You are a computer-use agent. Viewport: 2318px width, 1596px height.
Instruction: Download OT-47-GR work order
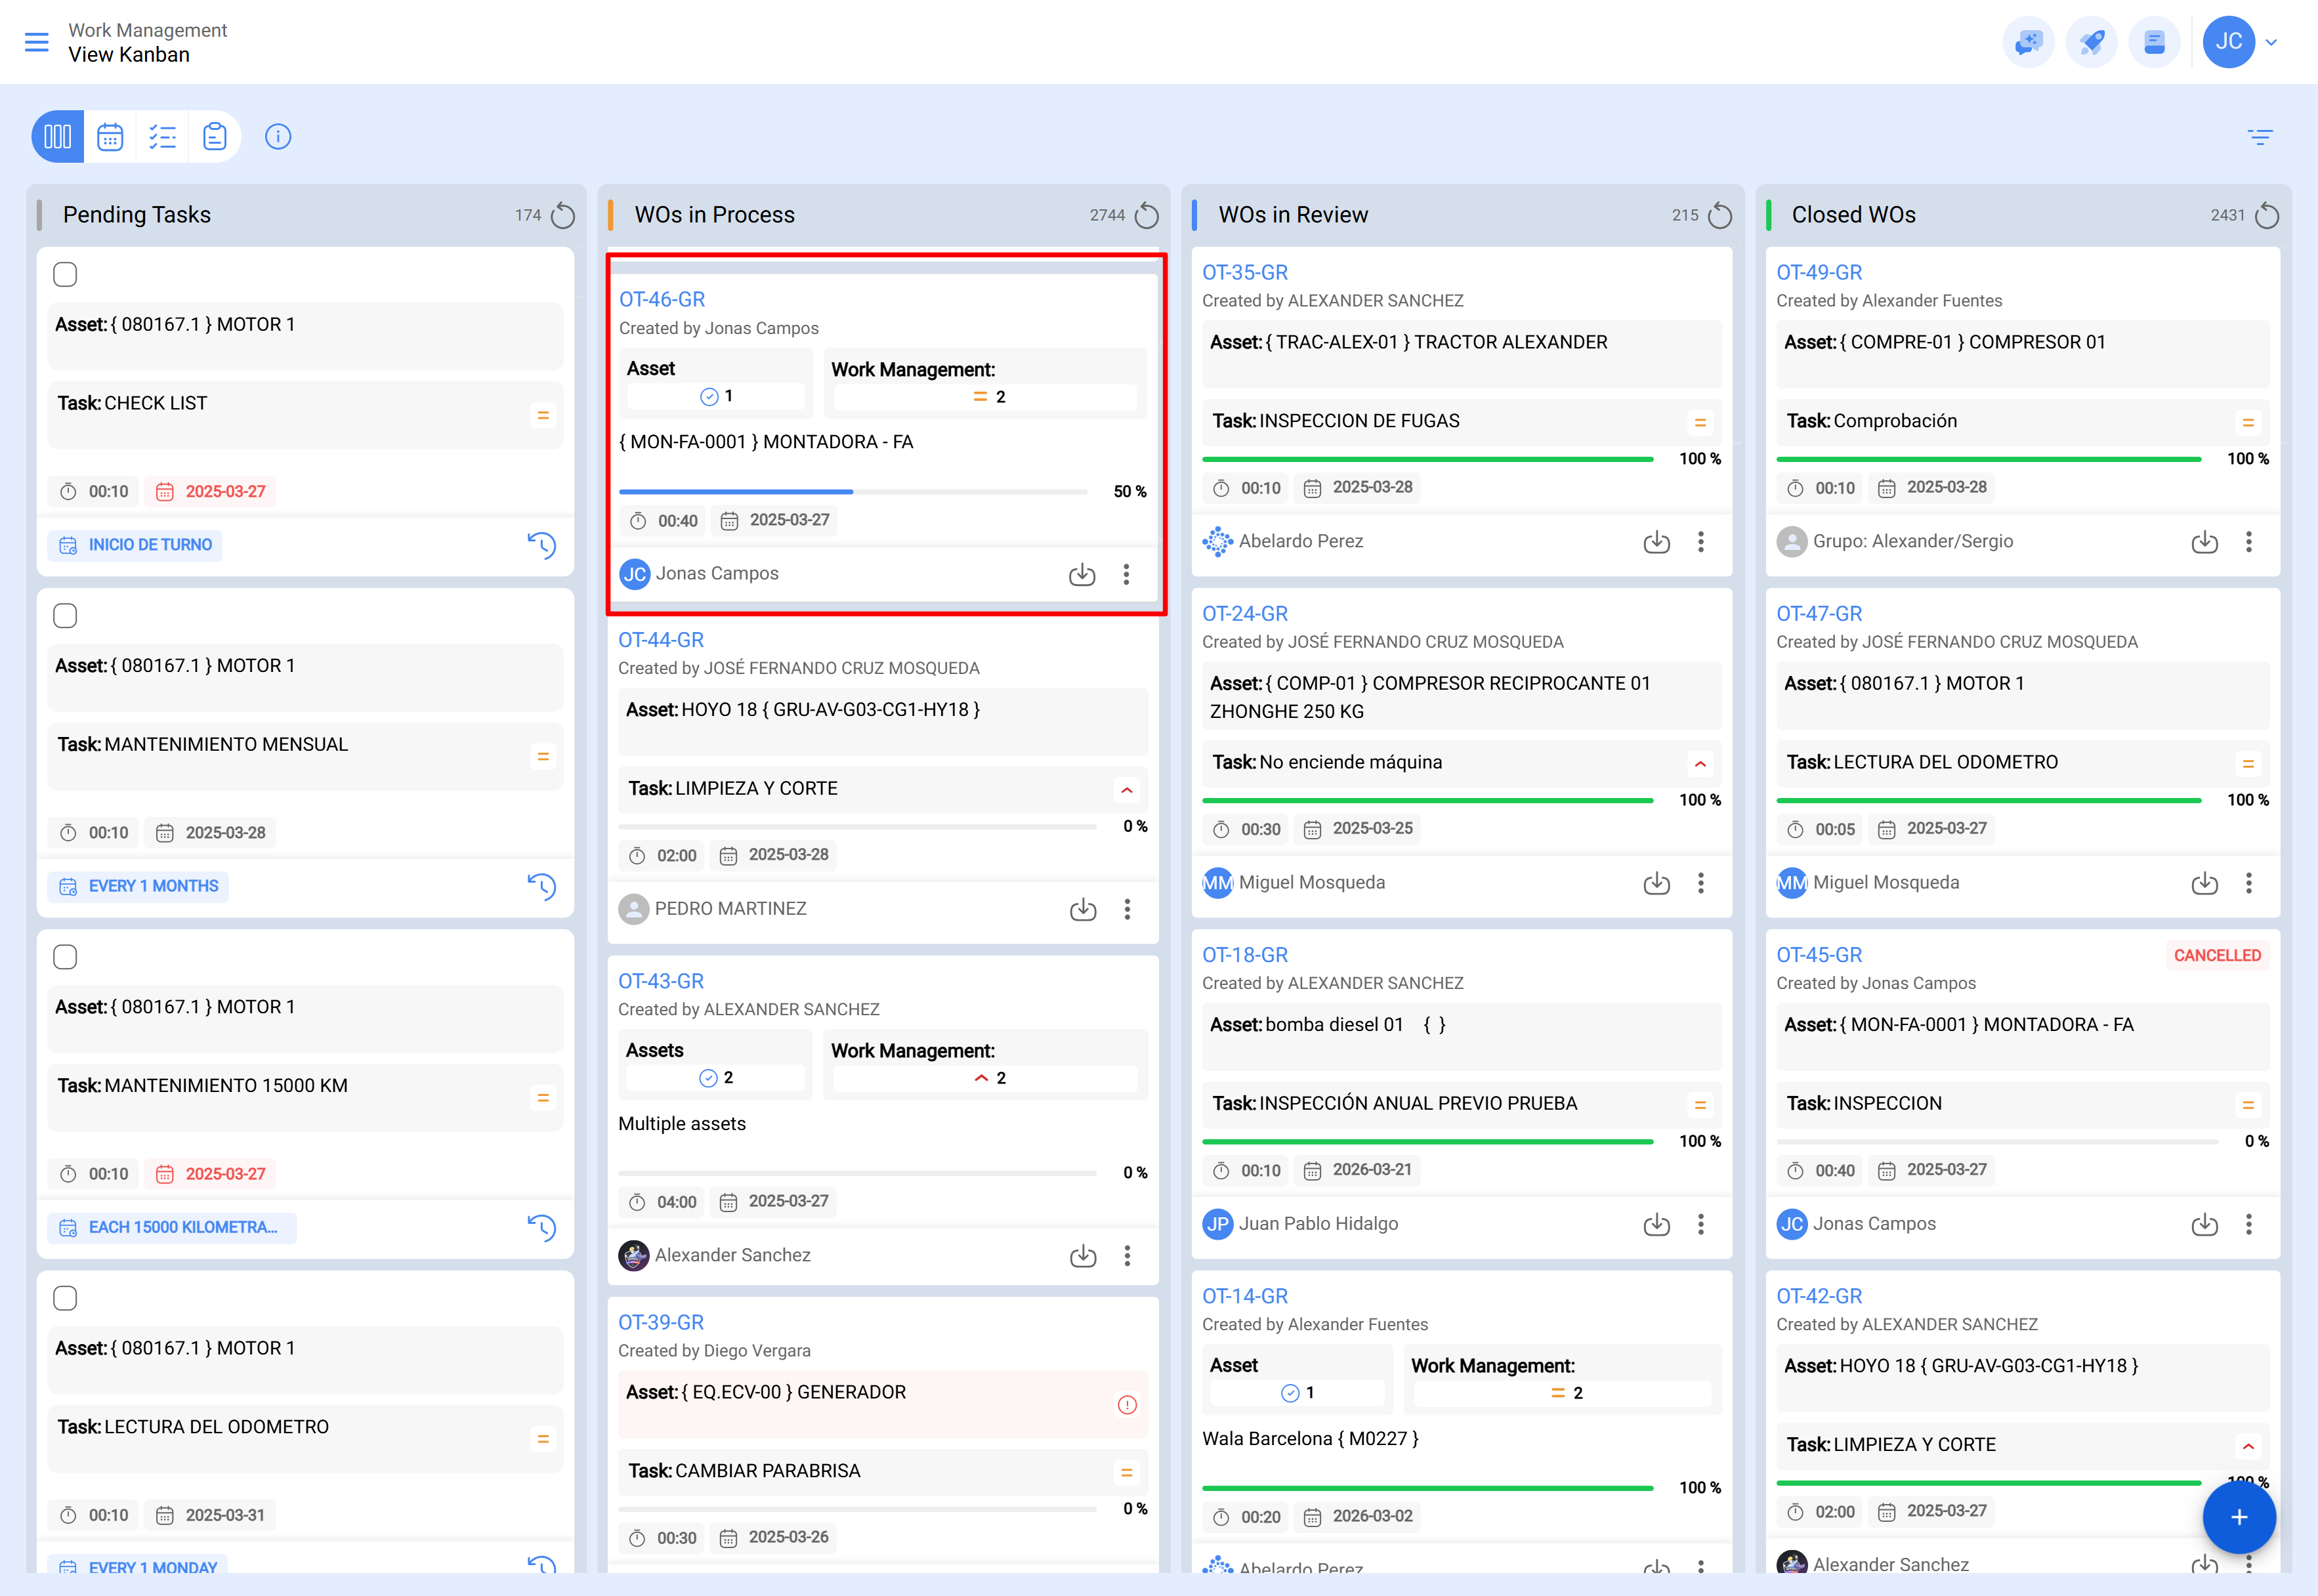[2205, 883]
